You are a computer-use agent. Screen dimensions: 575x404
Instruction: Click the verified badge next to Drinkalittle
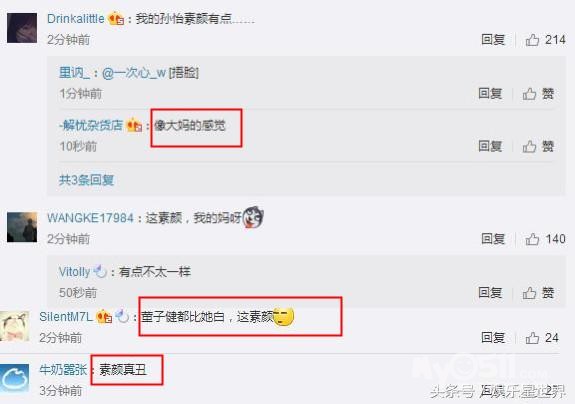click(x=116, y=18)
